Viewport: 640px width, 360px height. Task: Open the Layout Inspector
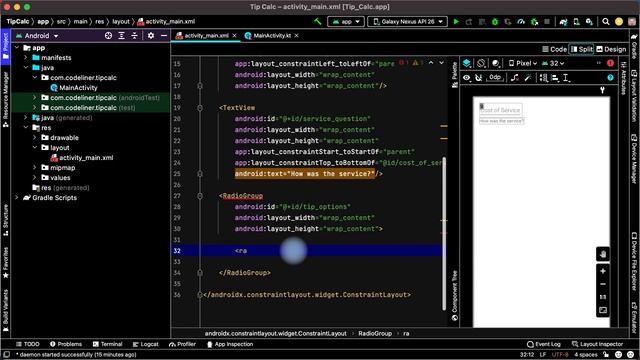coord(598,344)
